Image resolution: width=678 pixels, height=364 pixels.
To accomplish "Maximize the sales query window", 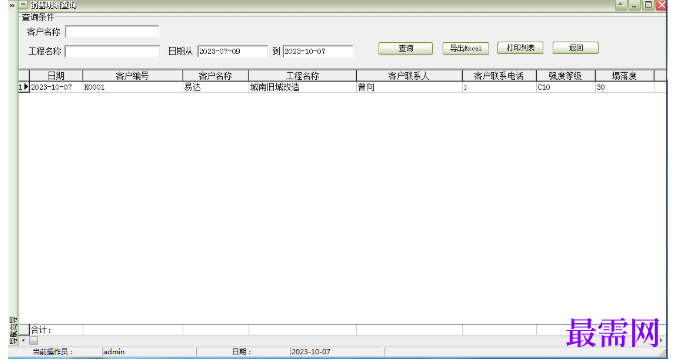I will (x=648, y=5).
